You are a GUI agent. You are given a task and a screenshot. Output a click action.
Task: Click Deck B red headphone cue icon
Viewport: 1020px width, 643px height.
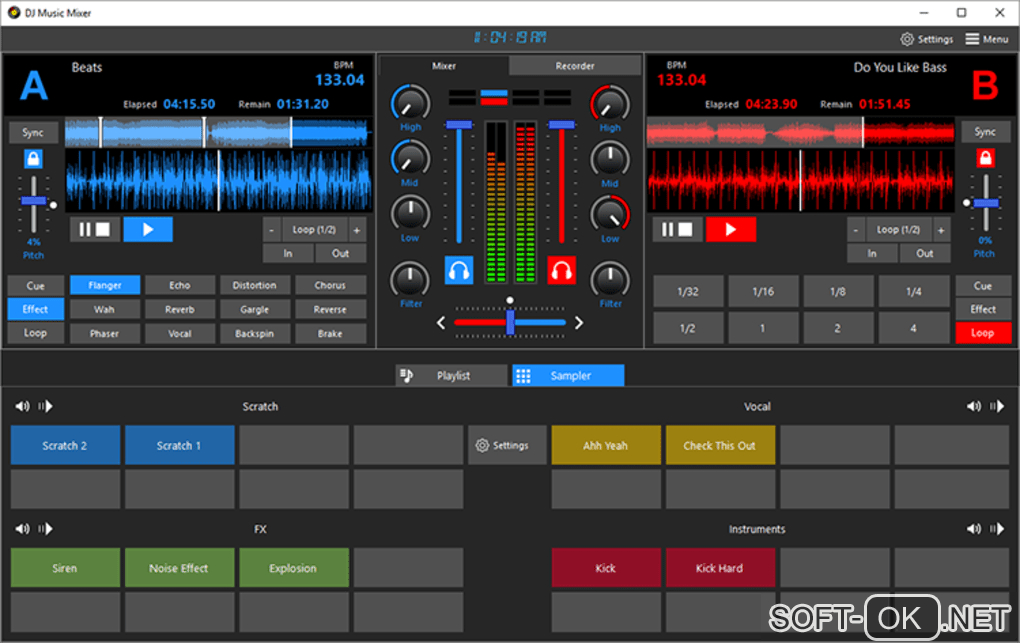(x=562, y=270)
